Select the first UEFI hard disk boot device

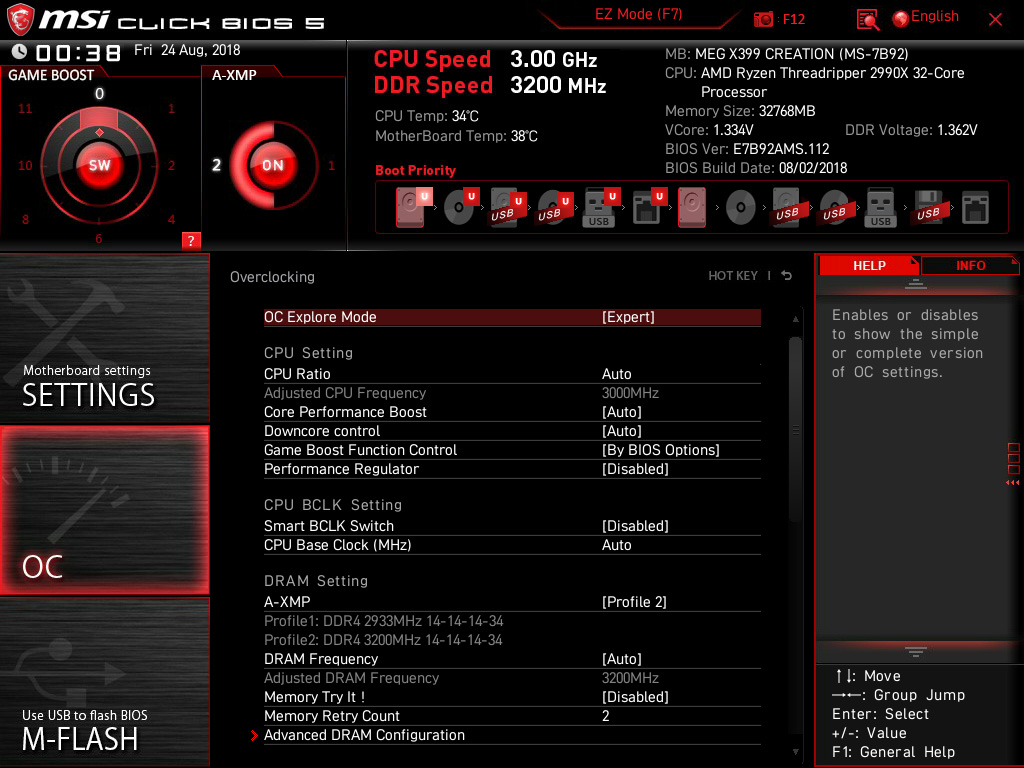(x=411, y=208)
